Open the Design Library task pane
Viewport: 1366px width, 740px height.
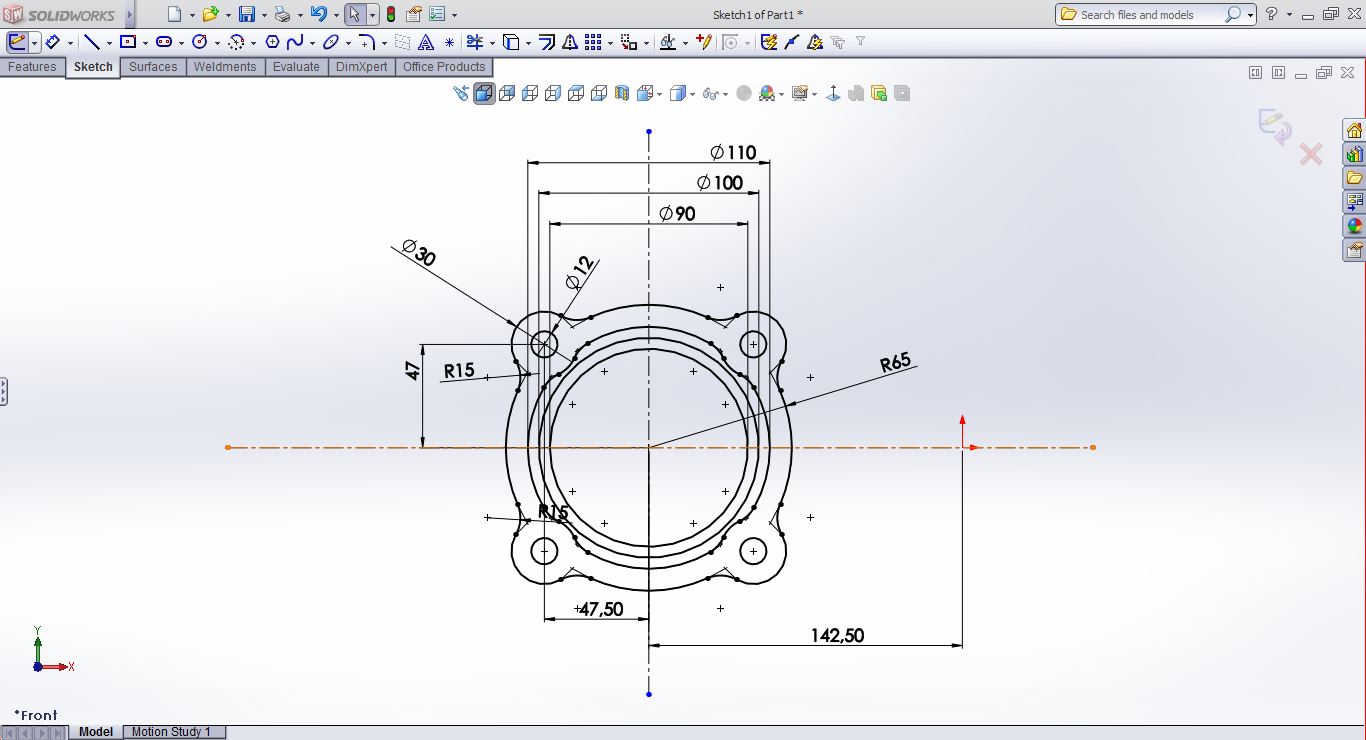(x=1353, y=153)
